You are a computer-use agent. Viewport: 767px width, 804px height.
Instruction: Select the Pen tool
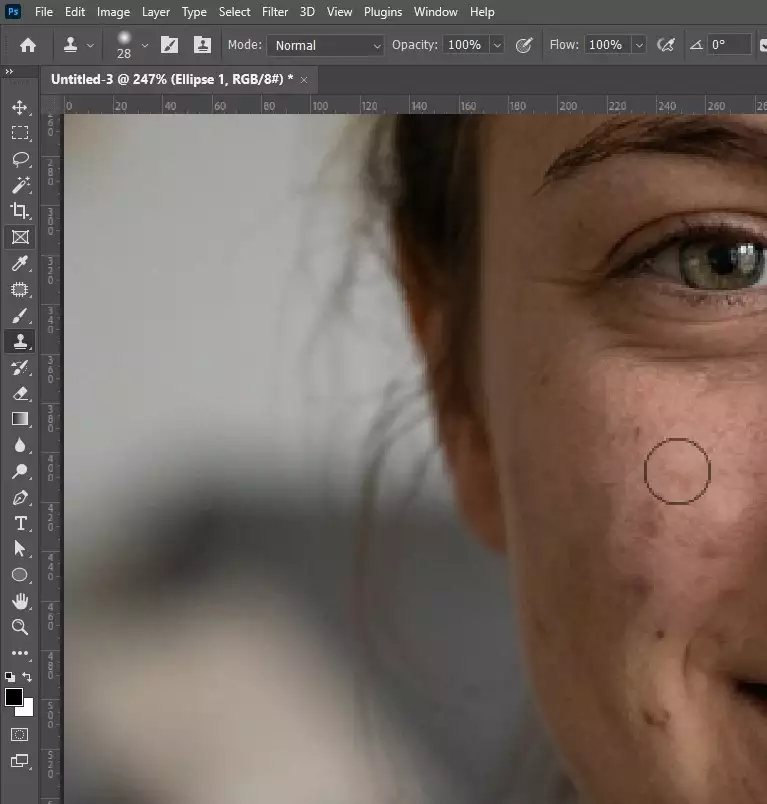[20, 497]
